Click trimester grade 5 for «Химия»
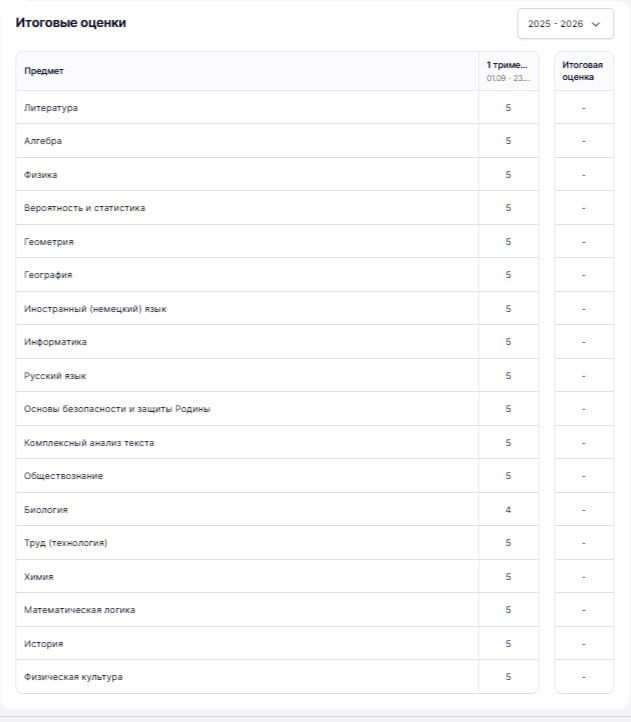631x722 pixels. [x=508, y=577]
